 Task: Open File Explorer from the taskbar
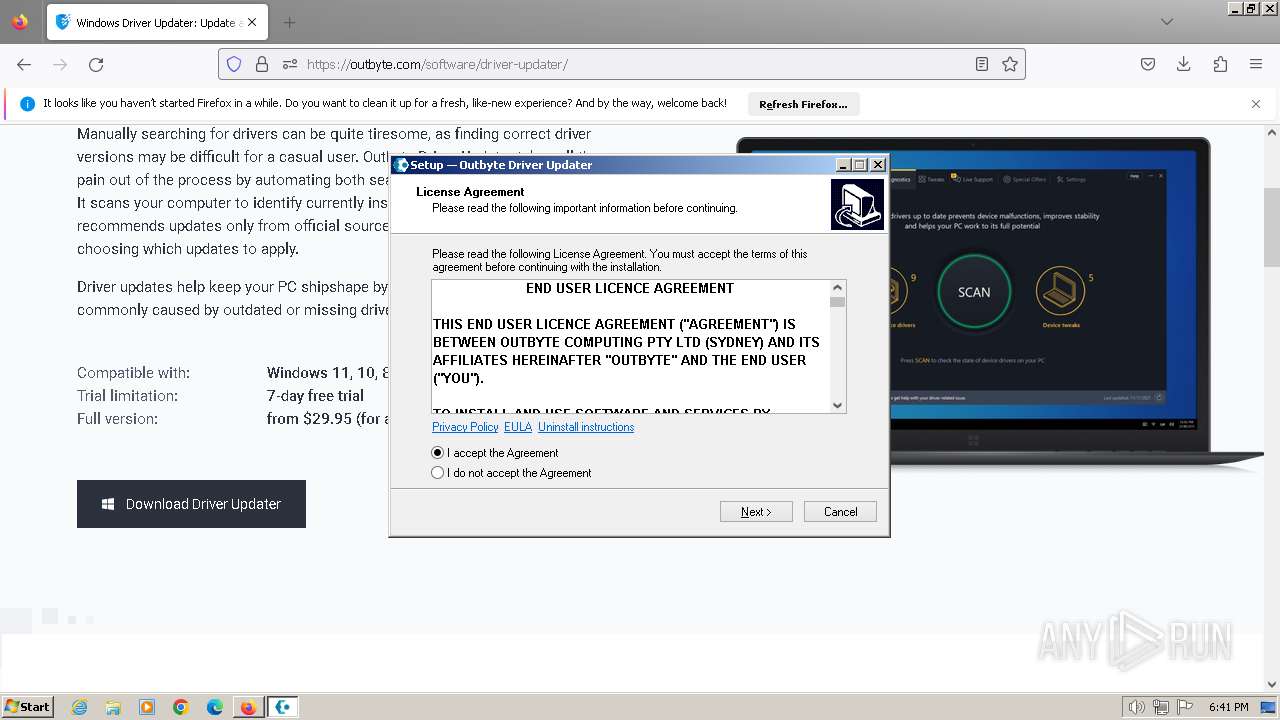tap(113, 707)
